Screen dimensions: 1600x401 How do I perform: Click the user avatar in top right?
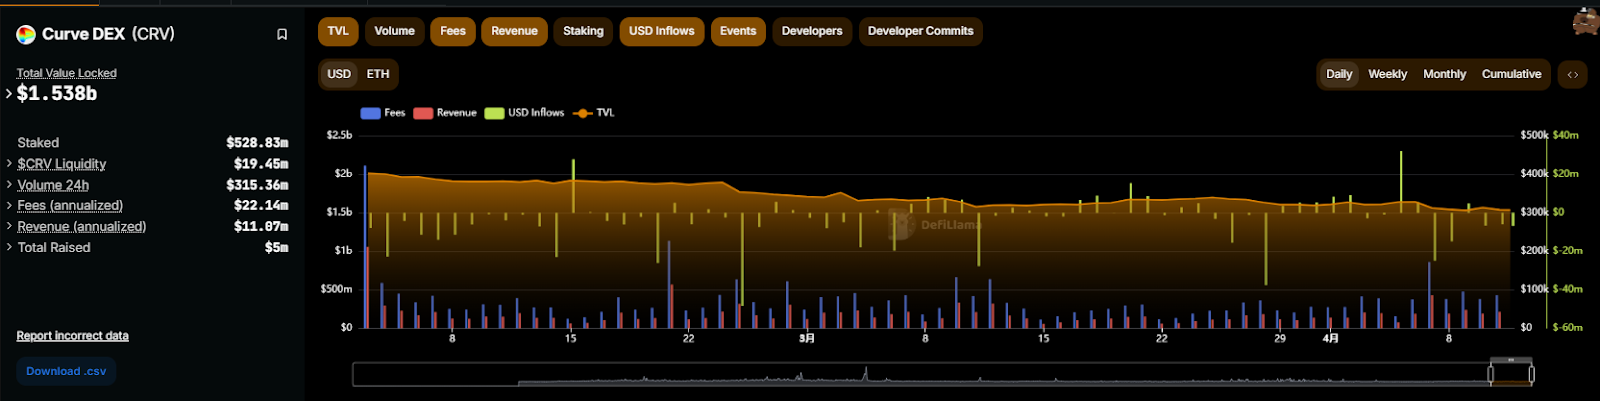tap(1585, 21)
